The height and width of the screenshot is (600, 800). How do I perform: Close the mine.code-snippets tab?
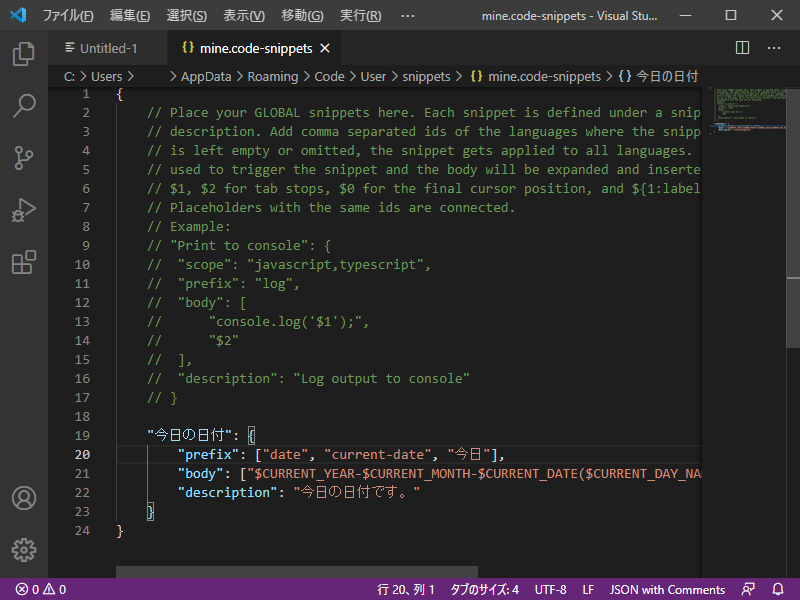(324, 48)
